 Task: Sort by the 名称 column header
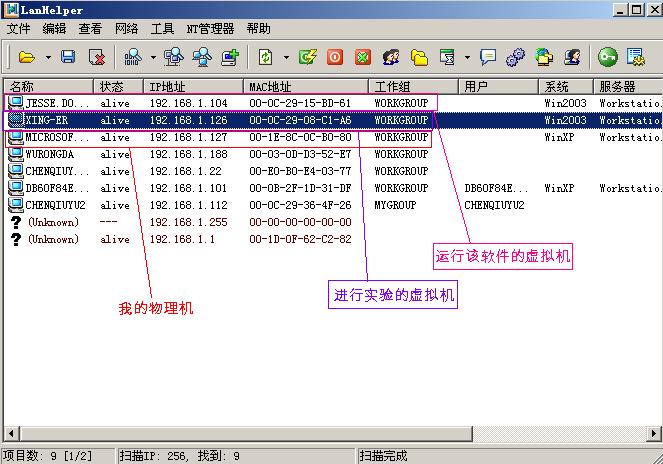tap(49, 86)
